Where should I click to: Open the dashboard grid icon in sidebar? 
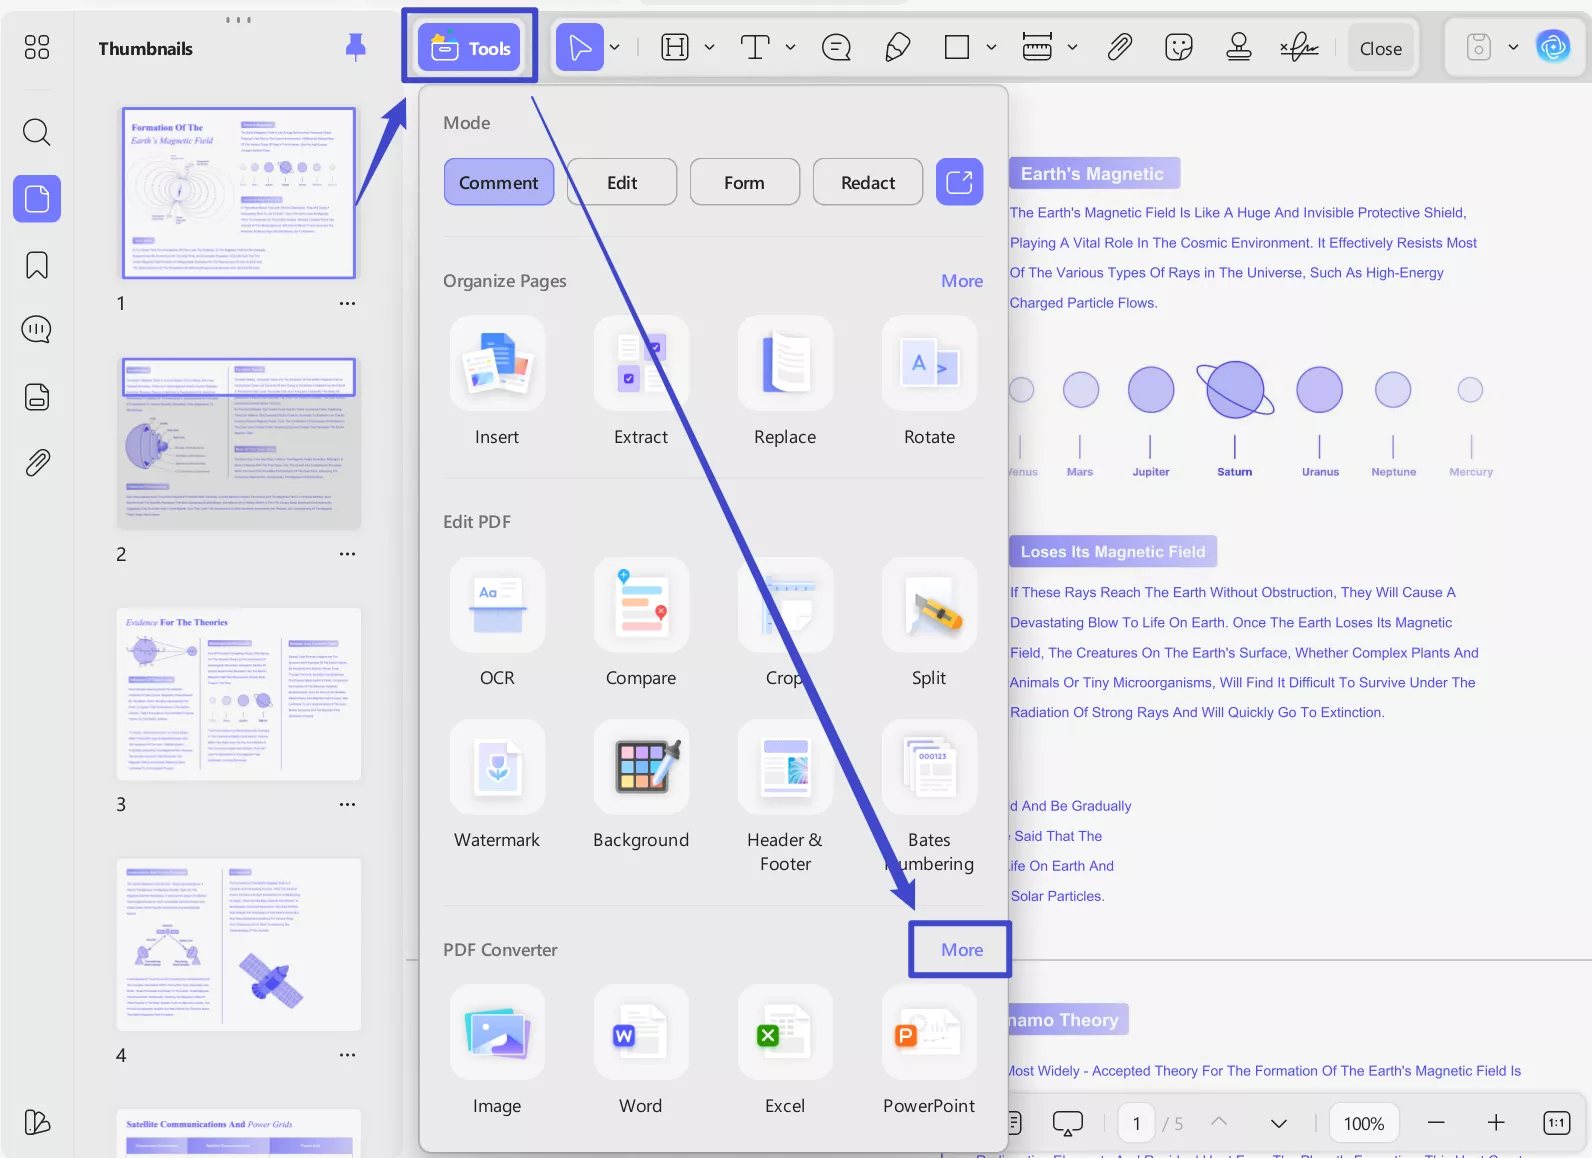point(37,47)
